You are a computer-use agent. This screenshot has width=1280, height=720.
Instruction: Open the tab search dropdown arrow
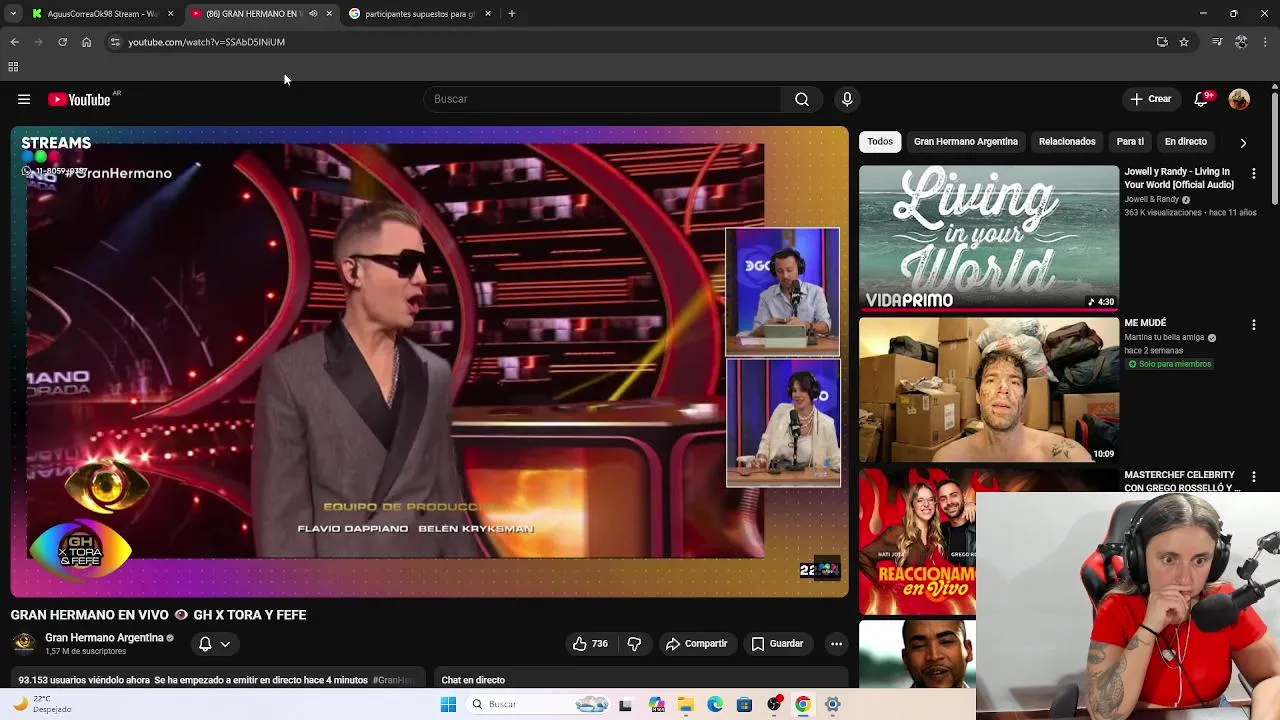13,14
